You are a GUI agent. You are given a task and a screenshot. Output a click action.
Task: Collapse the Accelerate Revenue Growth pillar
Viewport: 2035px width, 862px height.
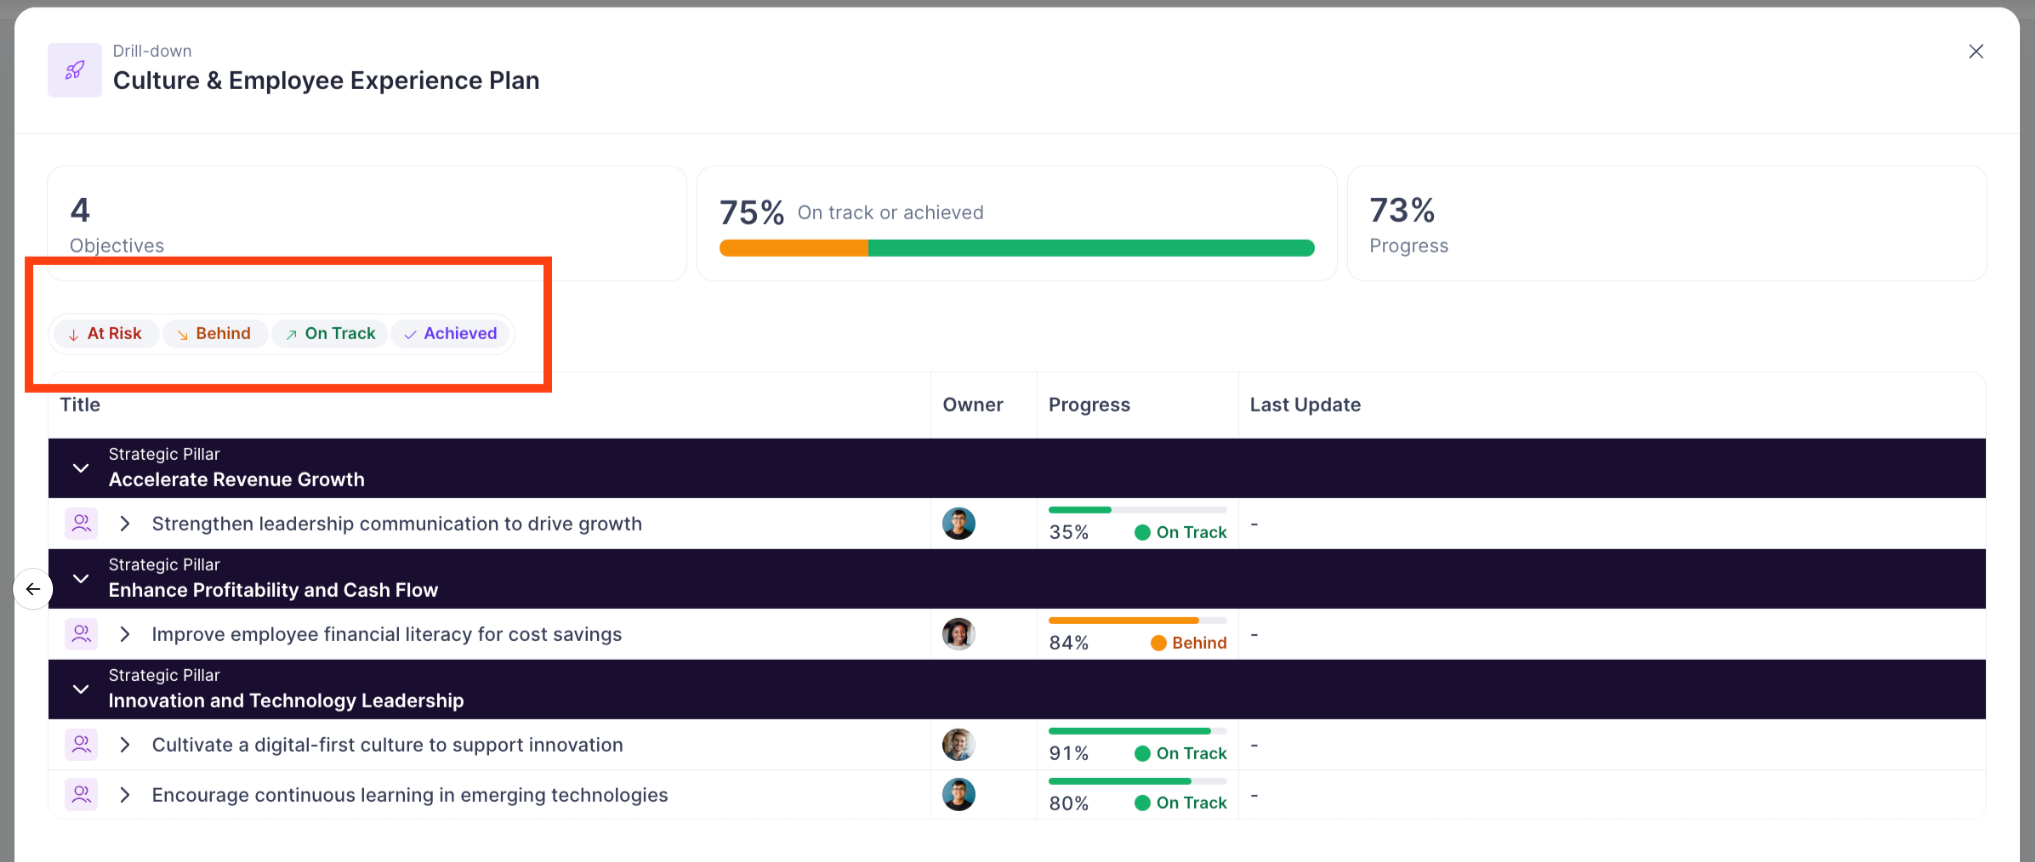(81, 468)
